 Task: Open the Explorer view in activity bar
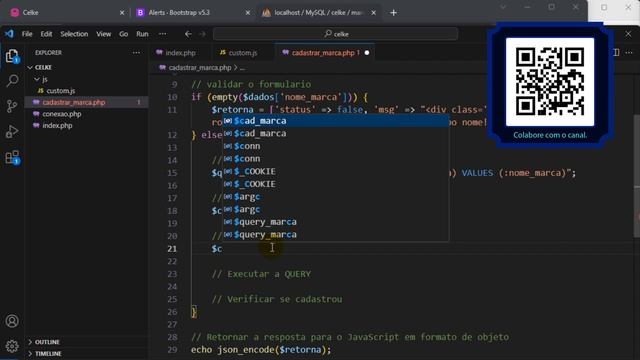12,56
